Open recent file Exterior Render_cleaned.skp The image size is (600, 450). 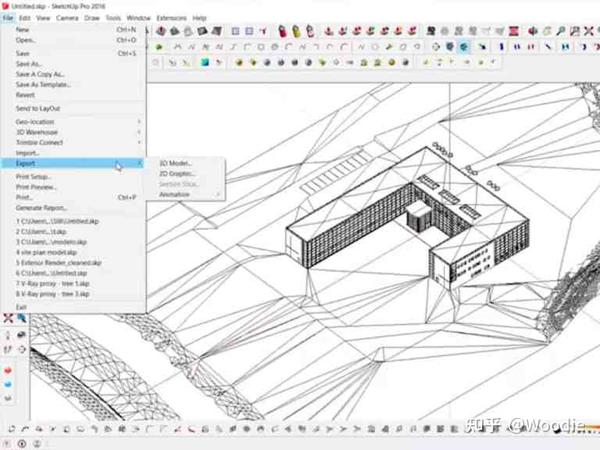pos(59,263)
